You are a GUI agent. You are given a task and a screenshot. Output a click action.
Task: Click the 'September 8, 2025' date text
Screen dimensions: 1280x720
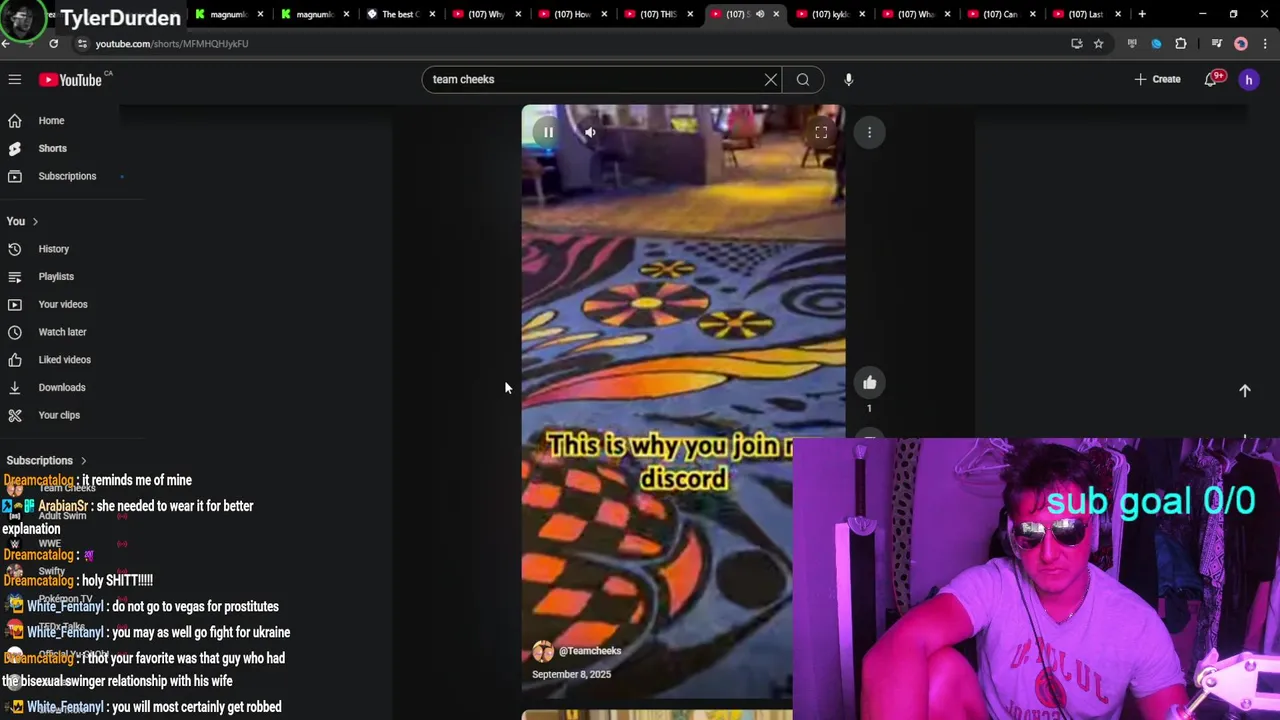click(x=571, y=675)
